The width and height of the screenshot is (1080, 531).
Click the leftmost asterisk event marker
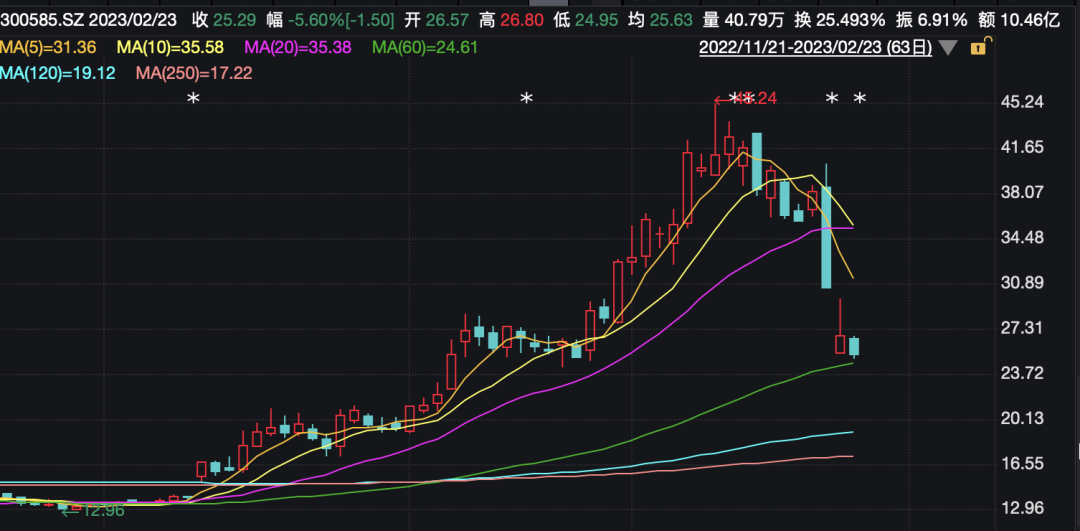pos(194,99)
